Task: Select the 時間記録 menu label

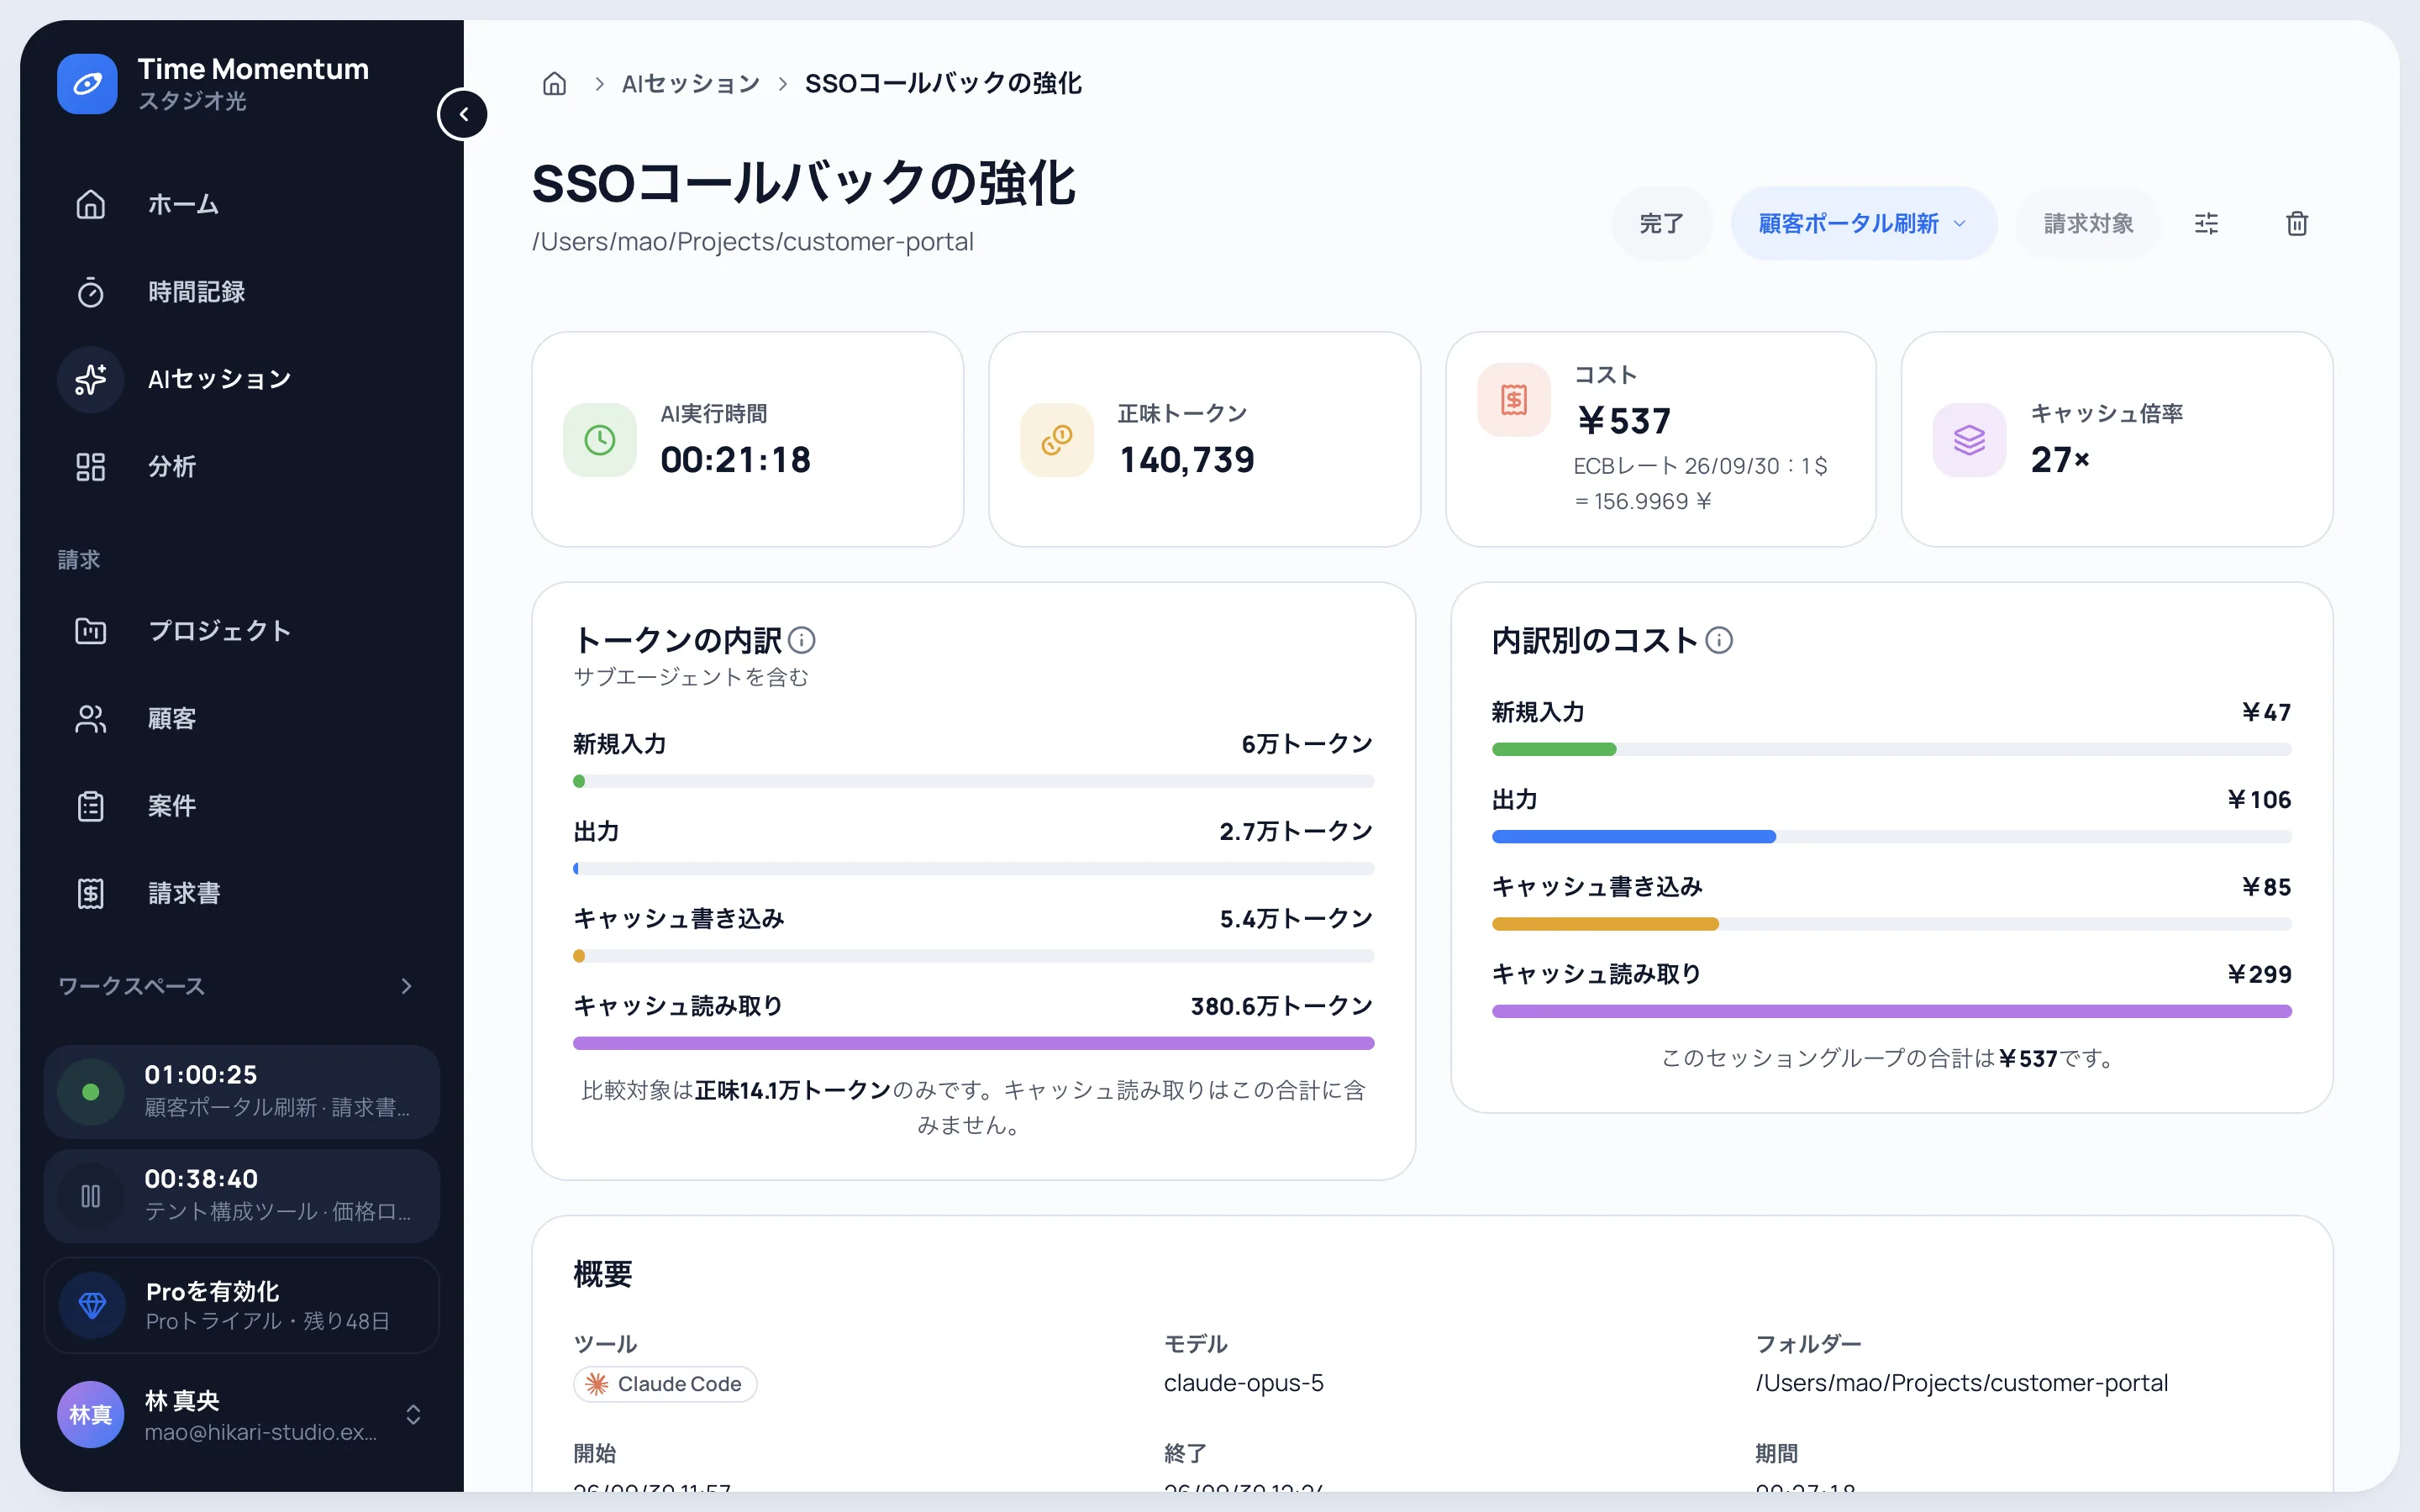Action: pos(196,292)
